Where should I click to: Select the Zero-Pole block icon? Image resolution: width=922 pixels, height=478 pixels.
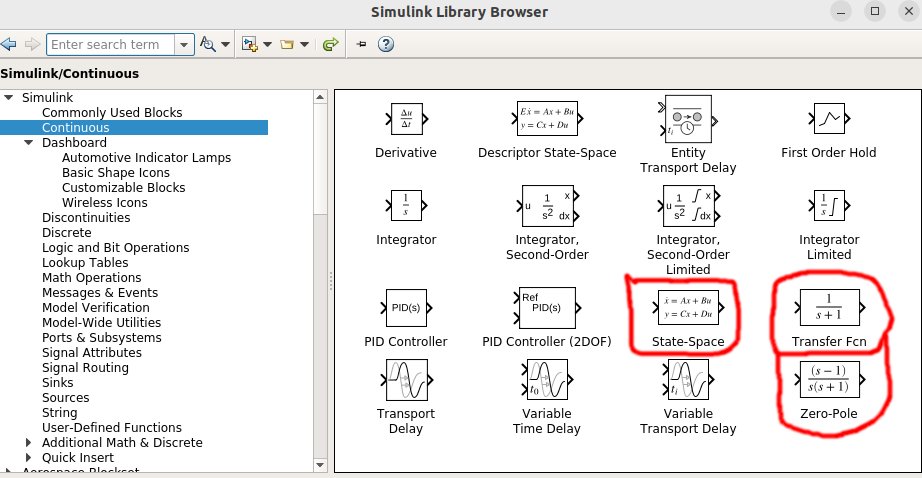pyautogui.click(x=829, y=379)
